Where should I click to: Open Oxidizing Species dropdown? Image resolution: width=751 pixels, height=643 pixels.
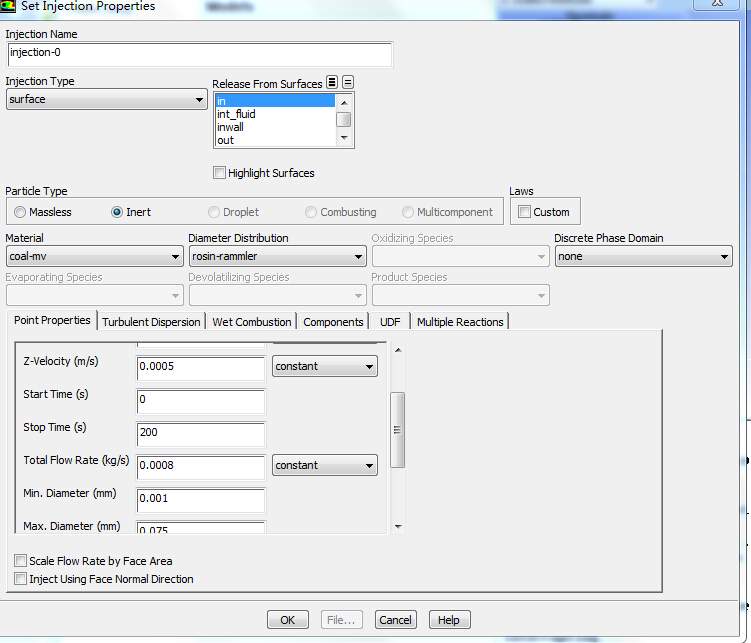click(461, 257)
